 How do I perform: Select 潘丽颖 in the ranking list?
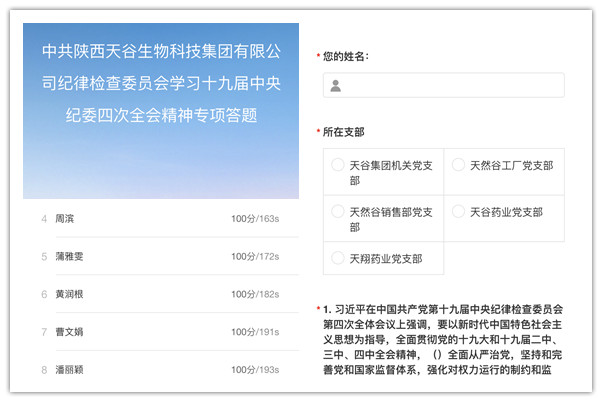click(x=69, y=369)
